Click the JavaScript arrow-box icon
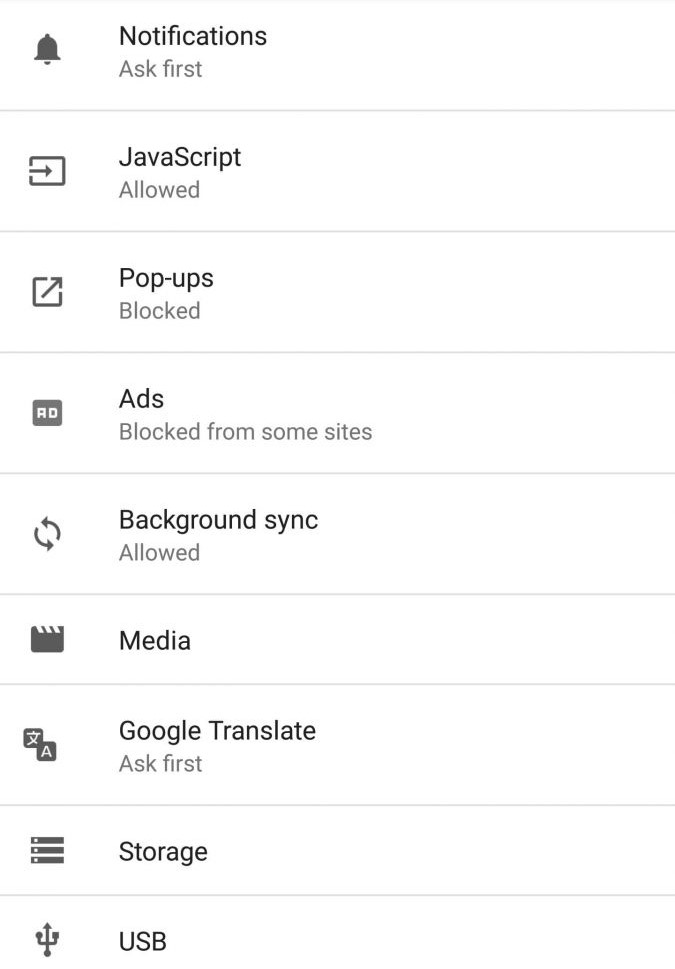Viewport: 675px width, 969px height. pos(47,172)
